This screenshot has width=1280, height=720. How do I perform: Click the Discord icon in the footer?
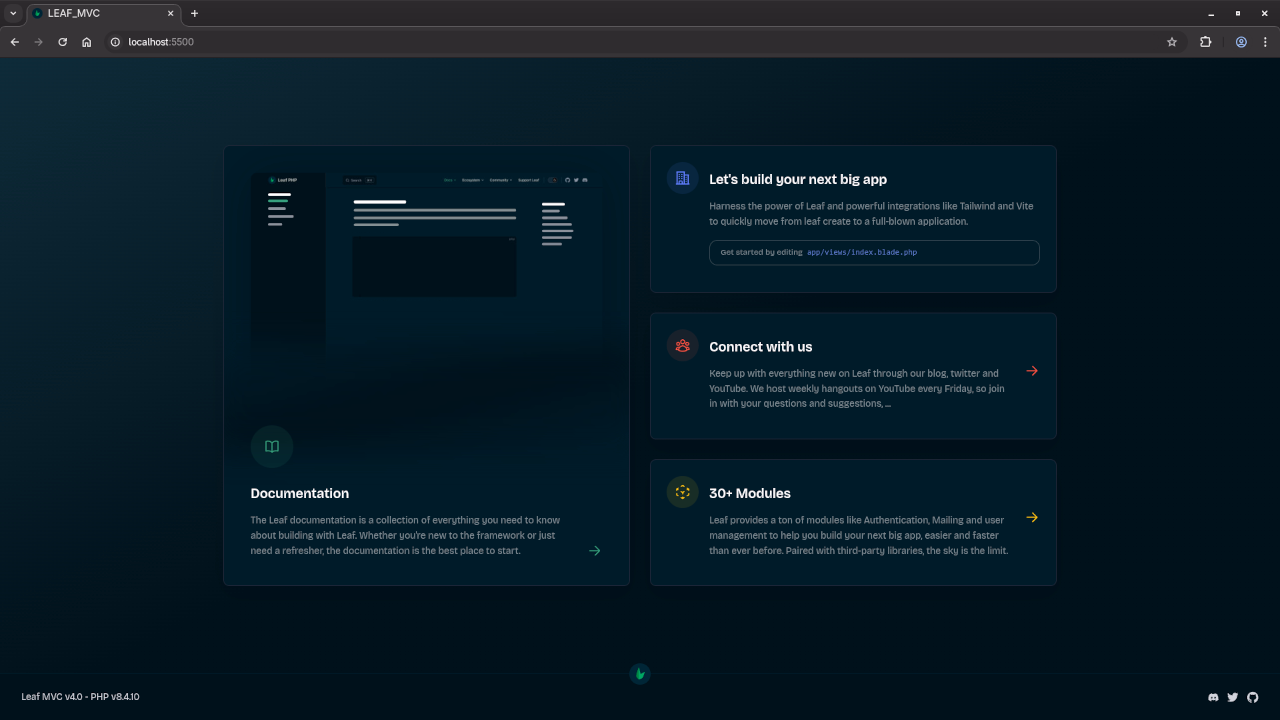coord(1214,697)
